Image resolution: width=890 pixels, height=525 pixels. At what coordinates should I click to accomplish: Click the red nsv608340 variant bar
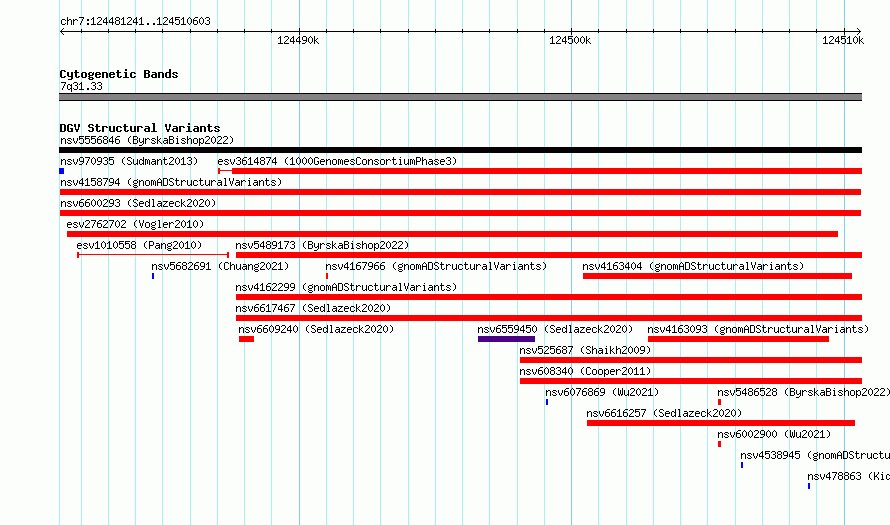pos(691,381)
